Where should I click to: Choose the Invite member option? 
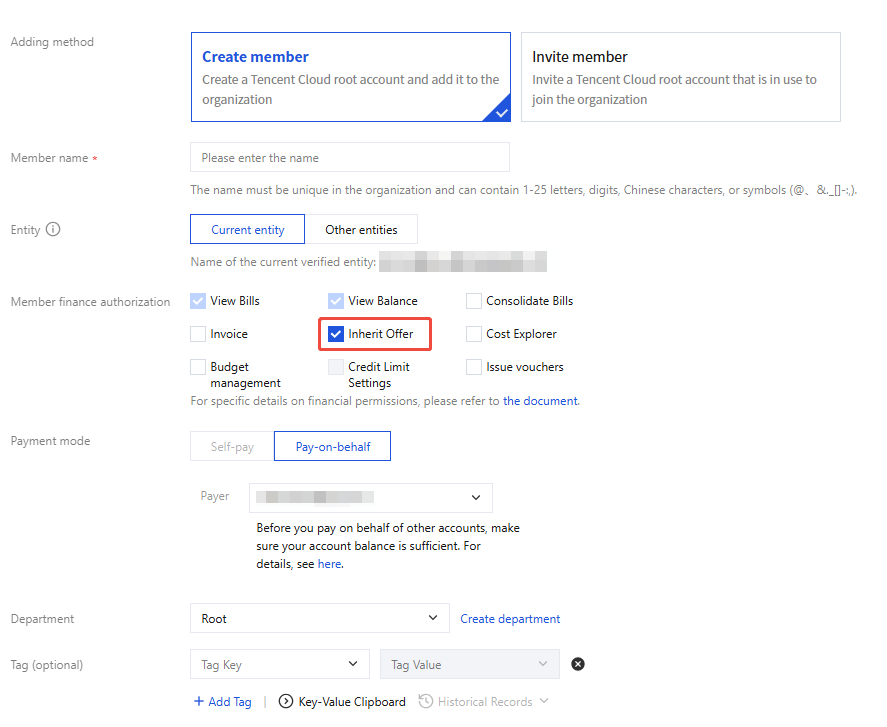point(680,77)
